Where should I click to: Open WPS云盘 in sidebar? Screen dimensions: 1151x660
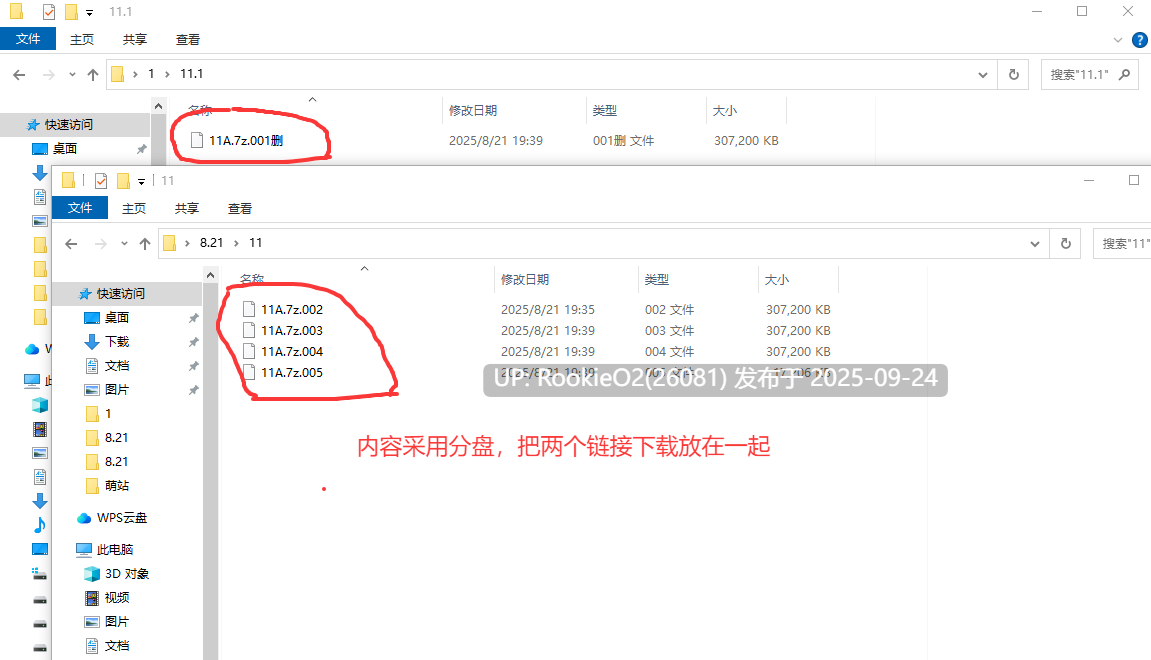(x=122, y=518)
